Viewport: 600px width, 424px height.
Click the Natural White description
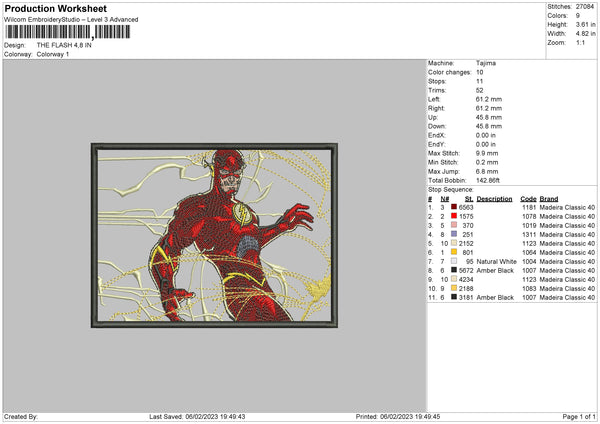coord(496,261)
